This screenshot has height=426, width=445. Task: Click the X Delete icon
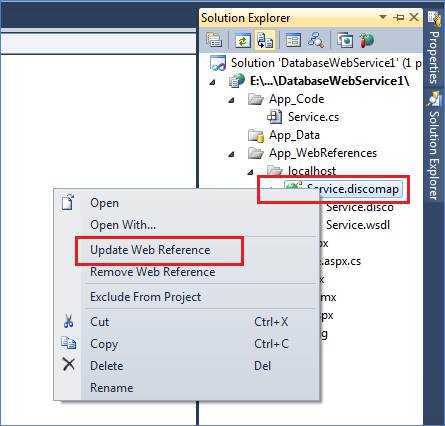69,364
